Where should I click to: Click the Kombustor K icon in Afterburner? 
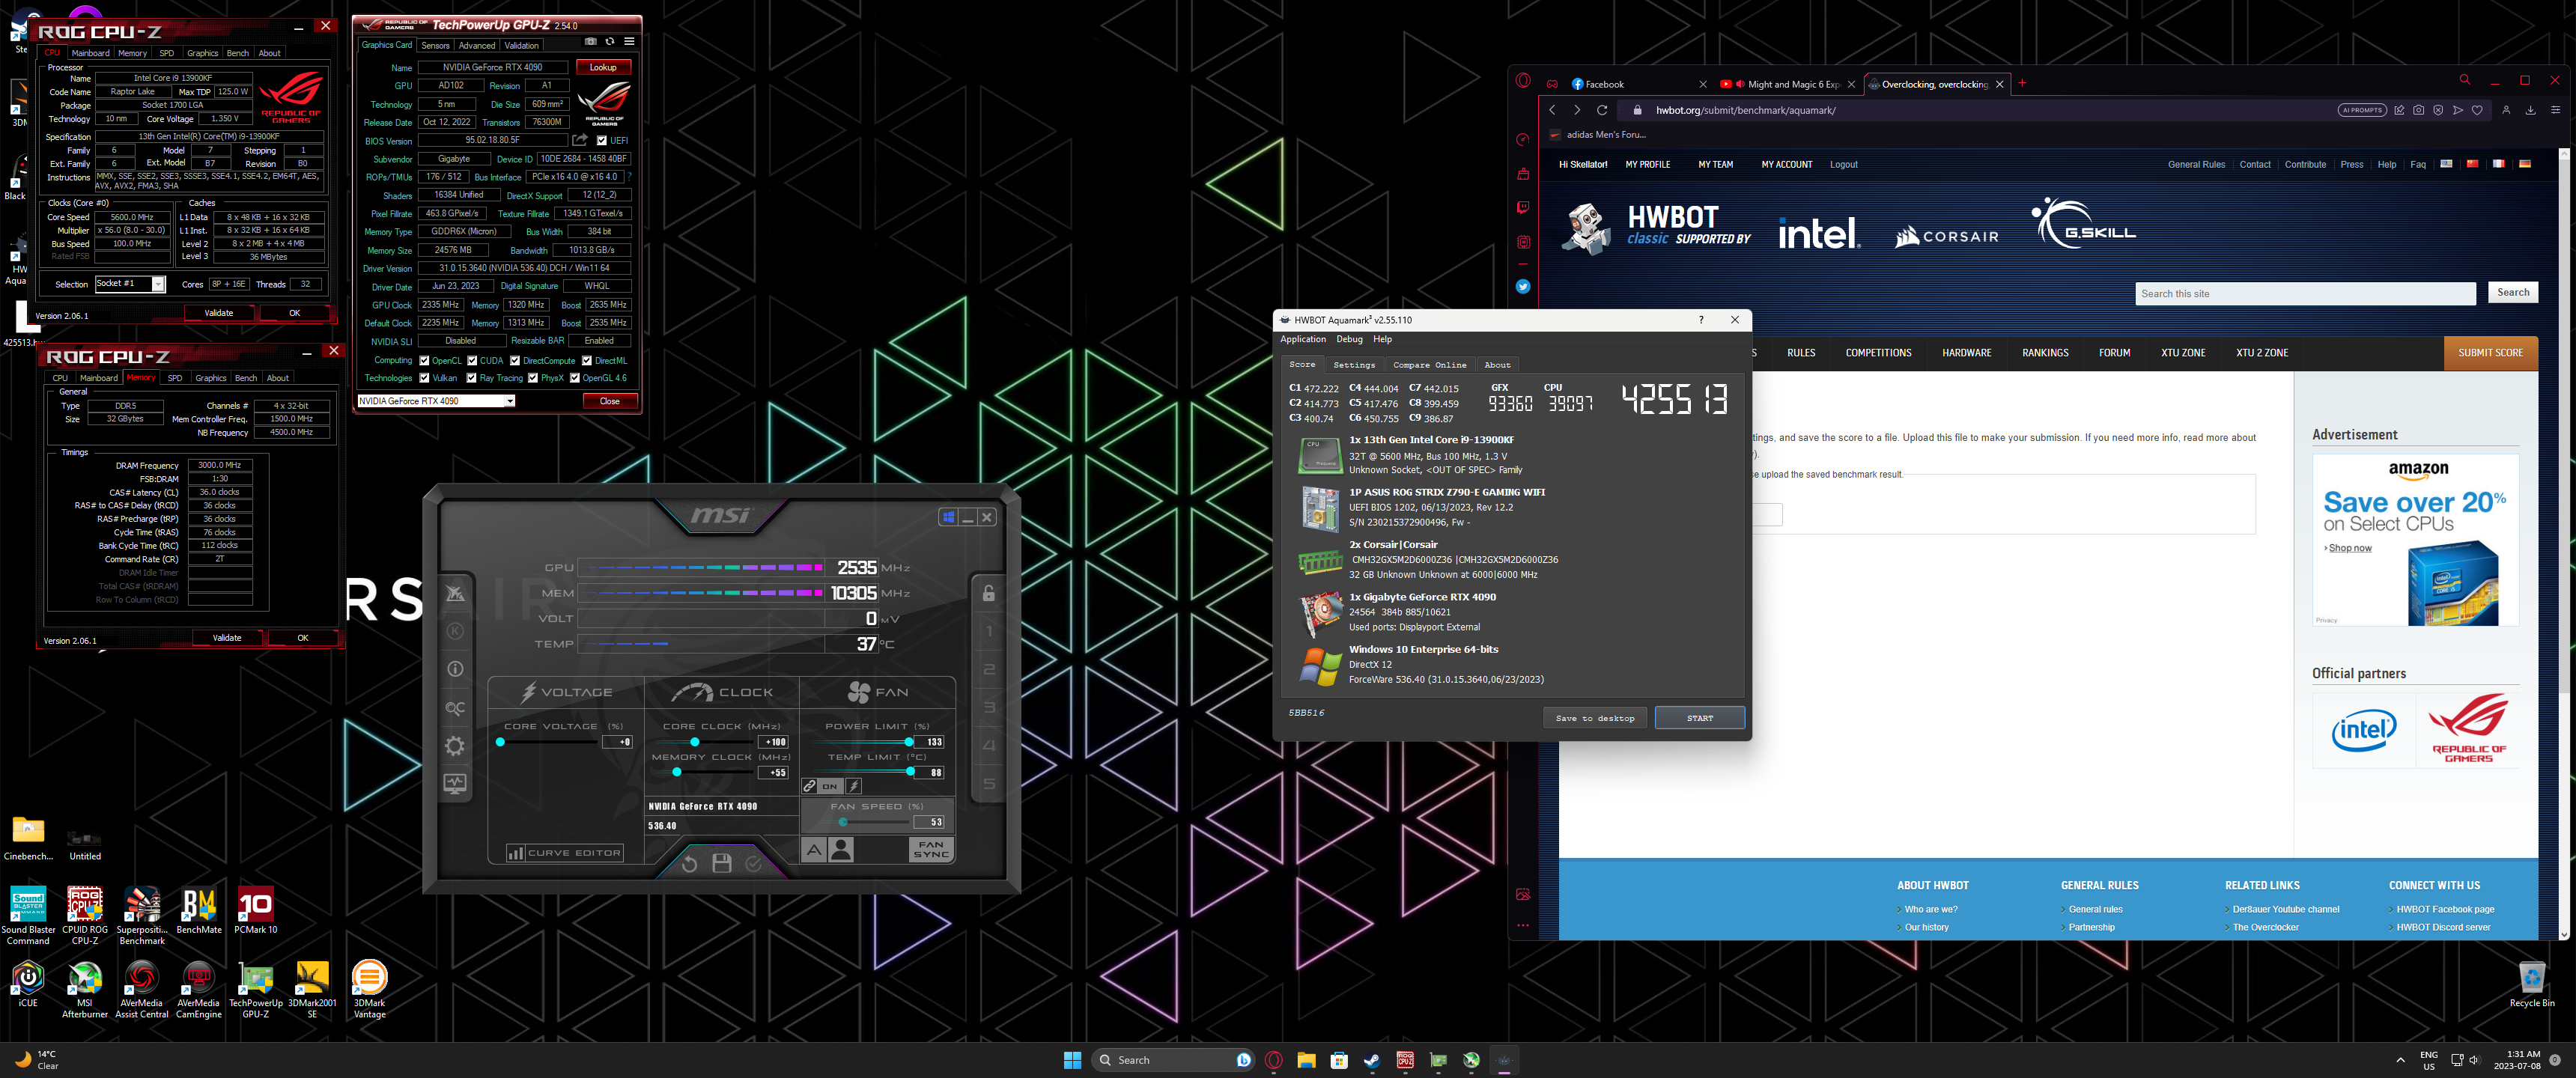[455, 631]
